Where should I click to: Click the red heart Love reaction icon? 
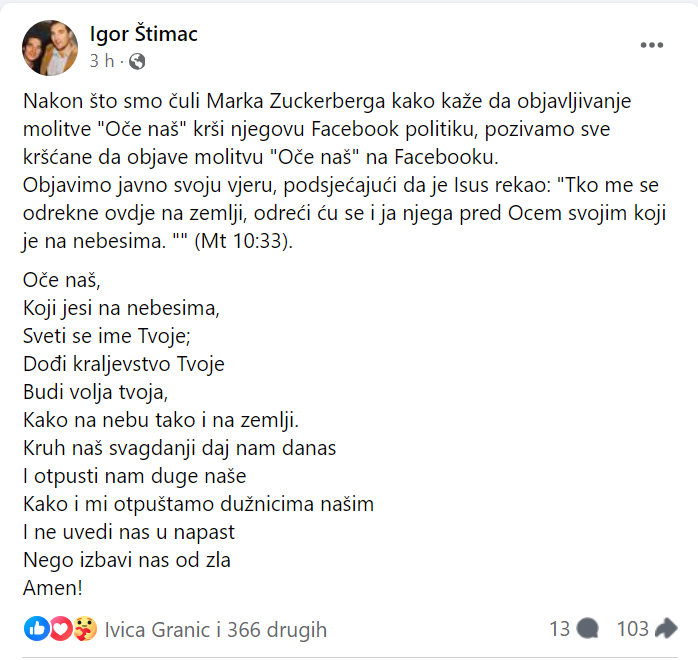coord(61,629)
